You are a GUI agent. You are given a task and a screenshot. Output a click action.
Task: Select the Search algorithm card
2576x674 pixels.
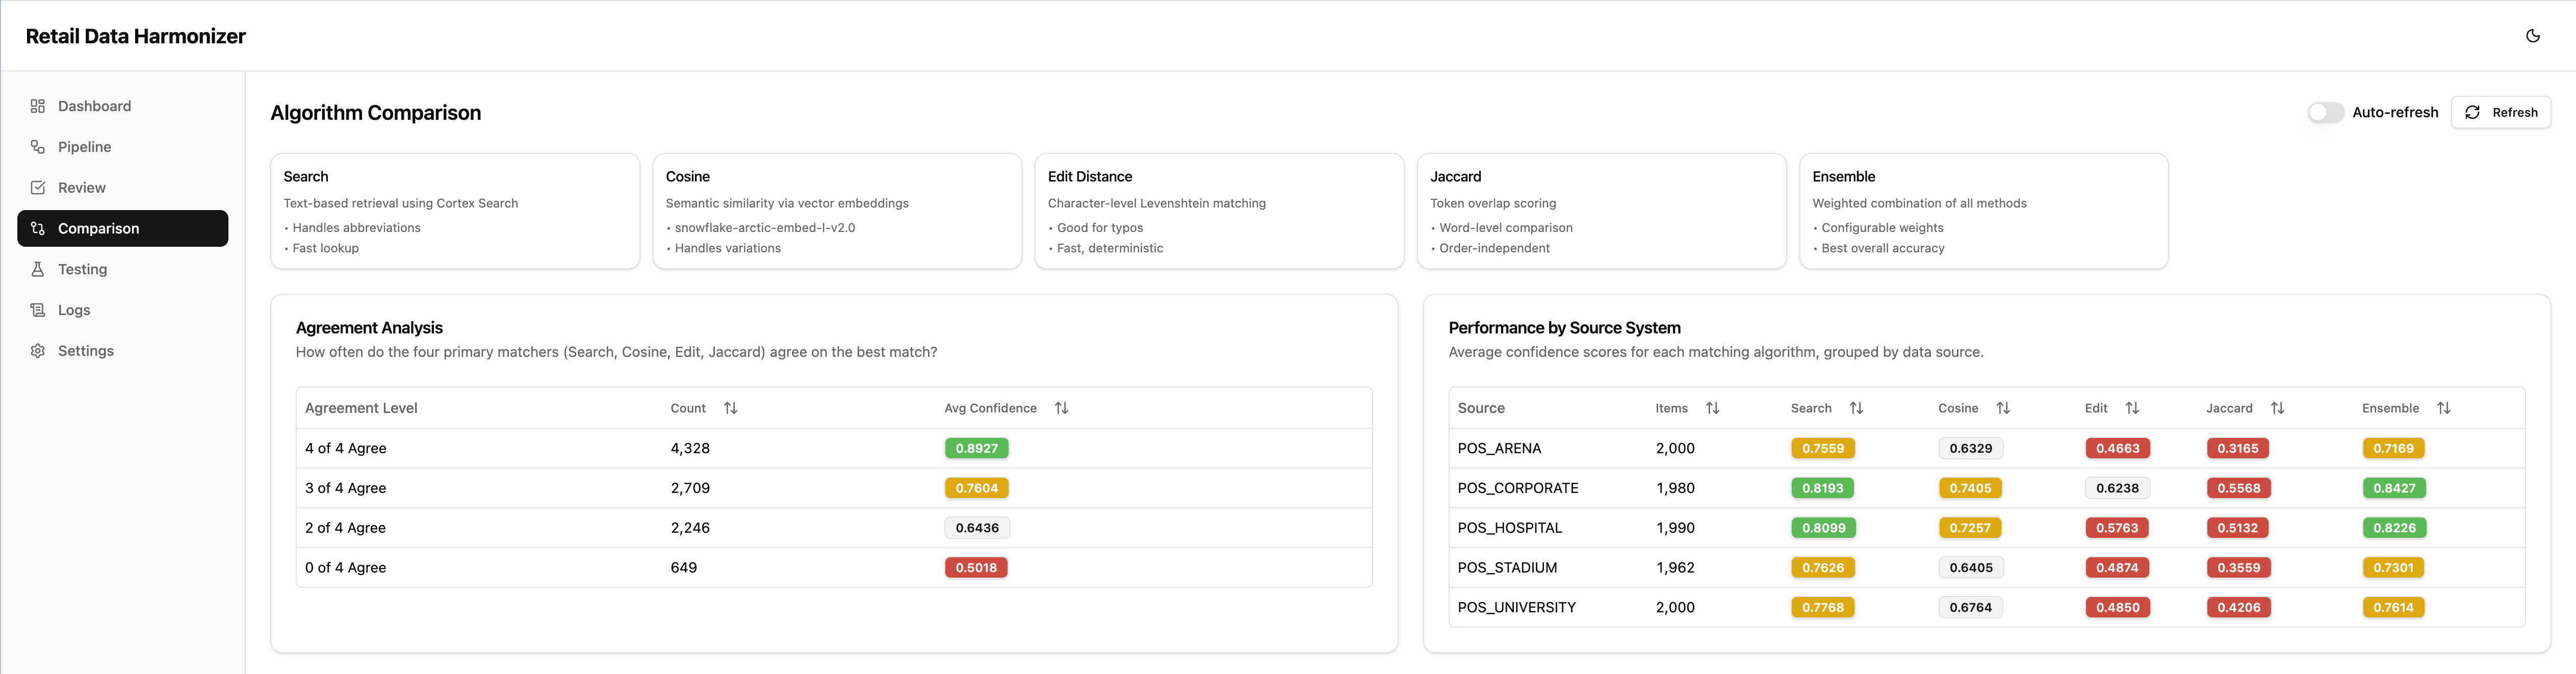(x=455, y=211)
